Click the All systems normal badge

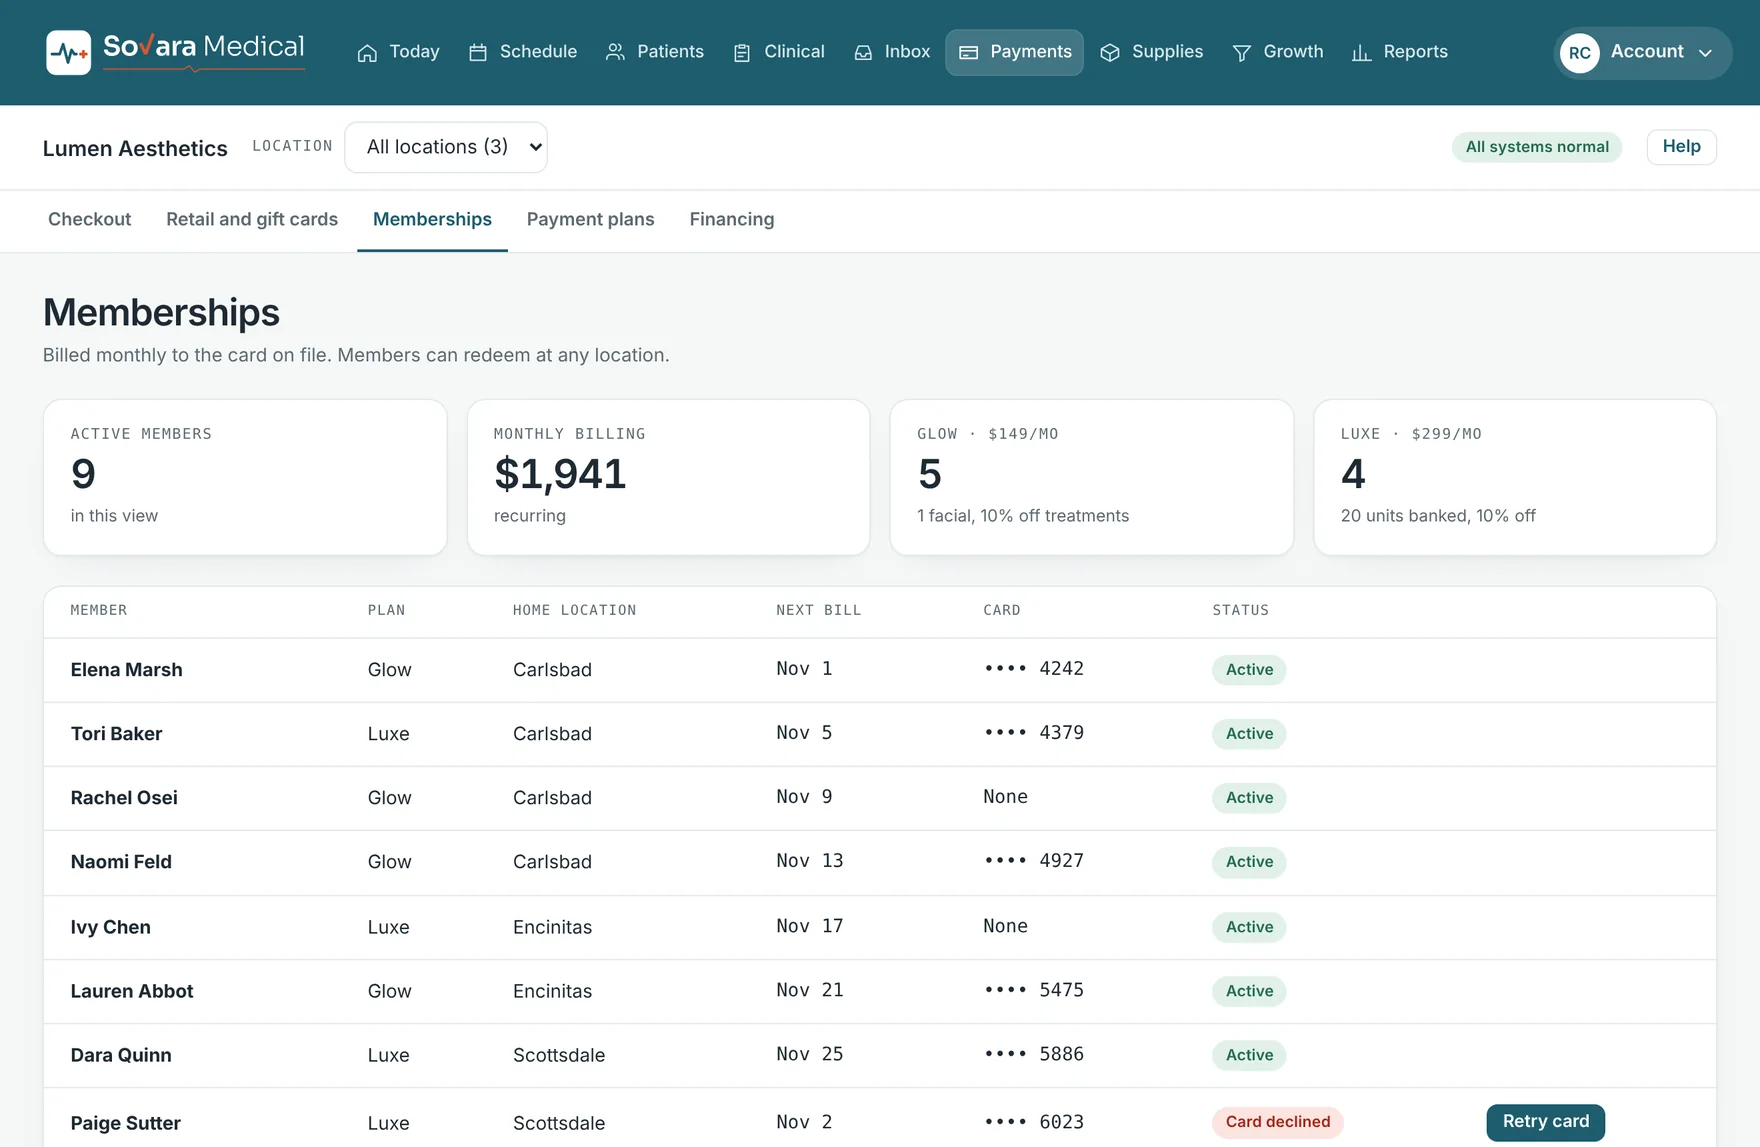pos(1537,147)
